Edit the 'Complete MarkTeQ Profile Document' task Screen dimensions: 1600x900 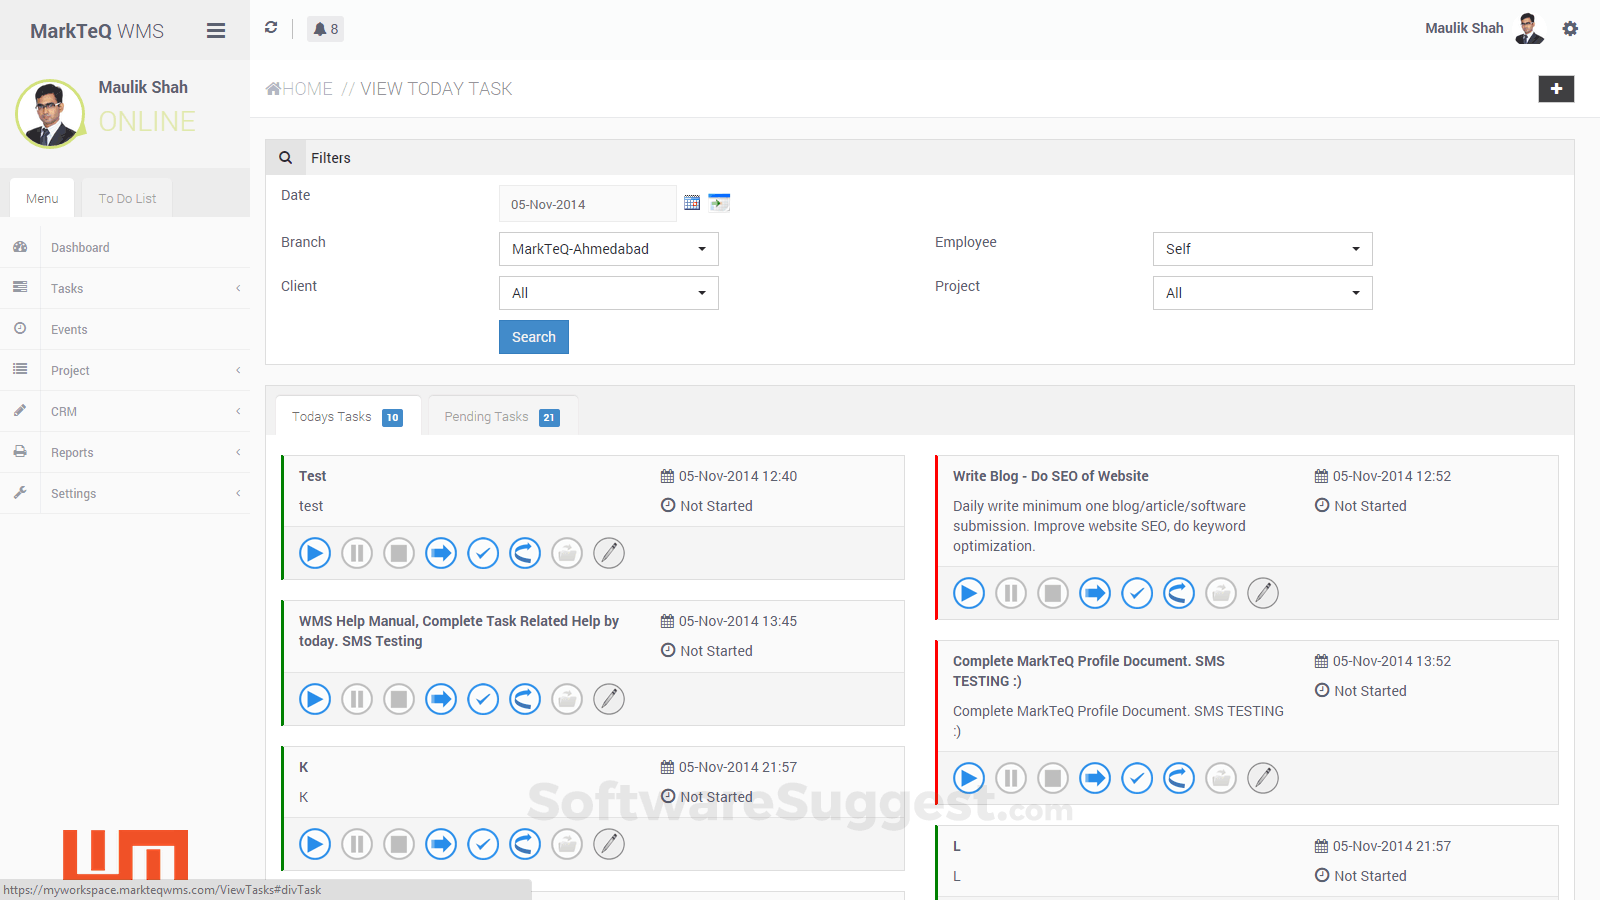click(1263, 778)
